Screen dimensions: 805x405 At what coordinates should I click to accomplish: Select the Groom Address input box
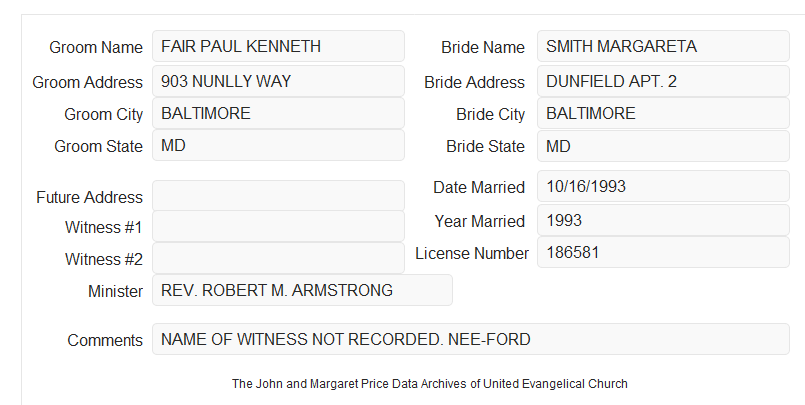pyautogui.click(x=278, y=81)
